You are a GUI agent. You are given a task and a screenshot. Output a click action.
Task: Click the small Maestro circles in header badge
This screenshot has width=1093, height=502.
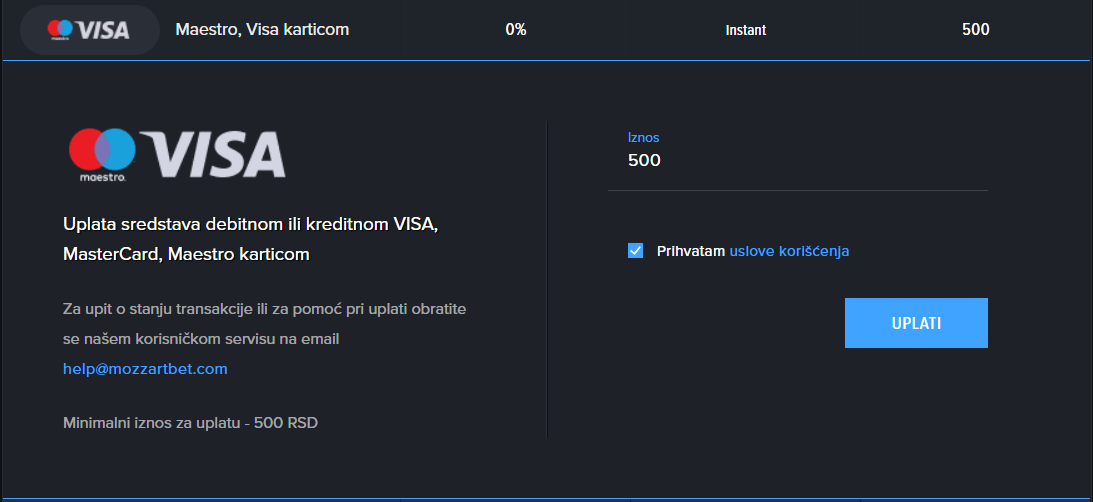pyautogui.click(x=60, y=29)
